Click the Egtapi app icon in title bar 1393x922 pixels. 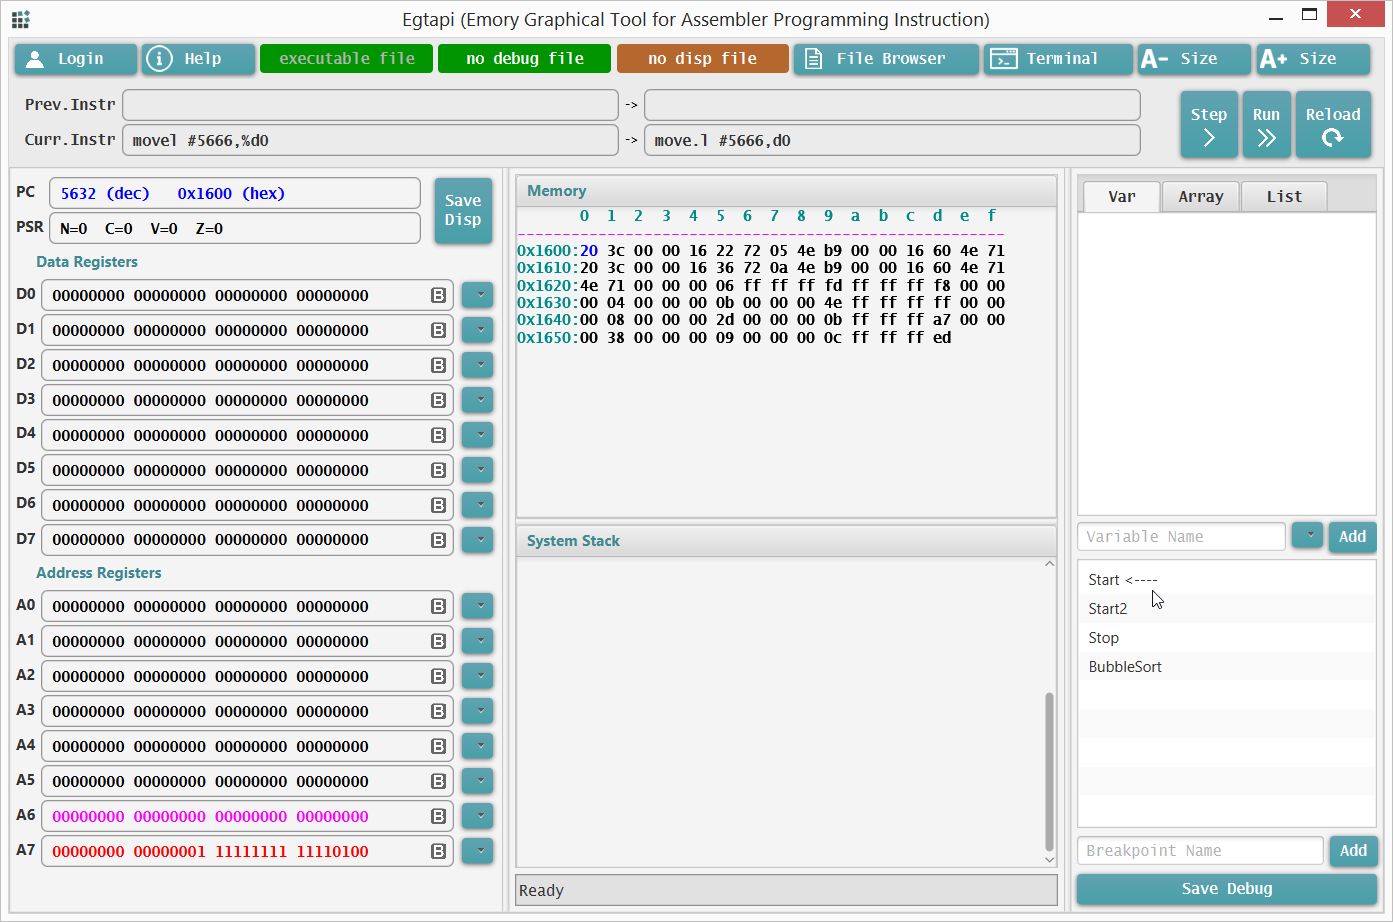20,19
